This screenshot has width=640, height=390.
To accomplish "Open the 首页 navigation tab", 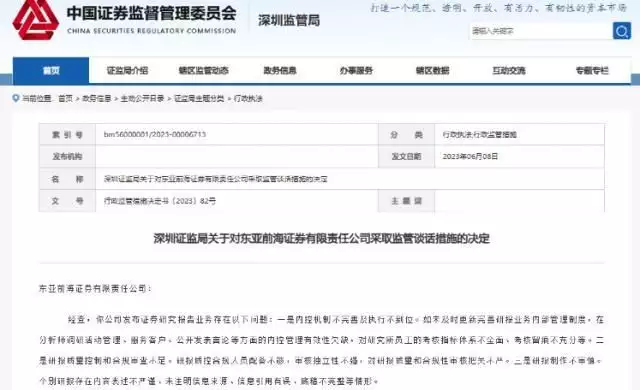I will point(51,71).
